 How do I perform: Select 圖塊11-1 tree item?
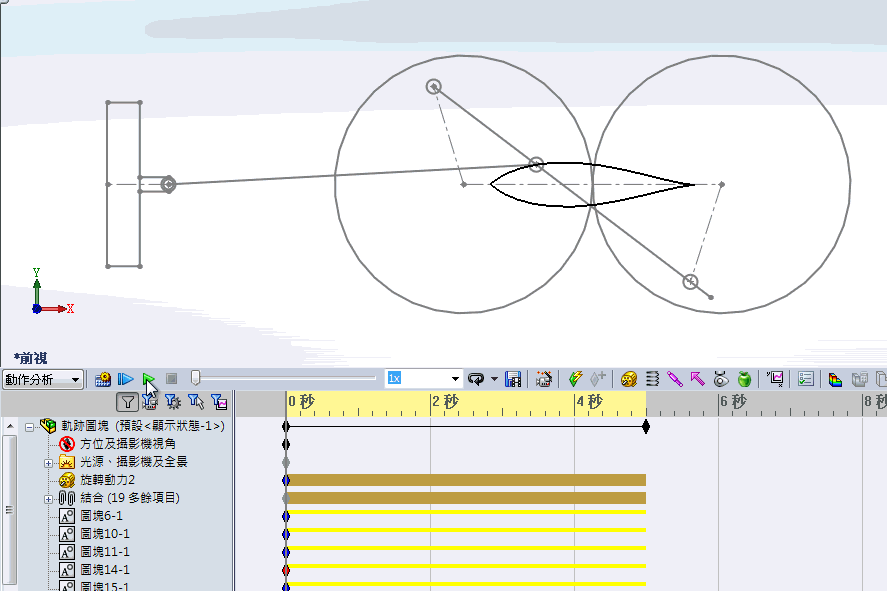(x=105, y=551)
